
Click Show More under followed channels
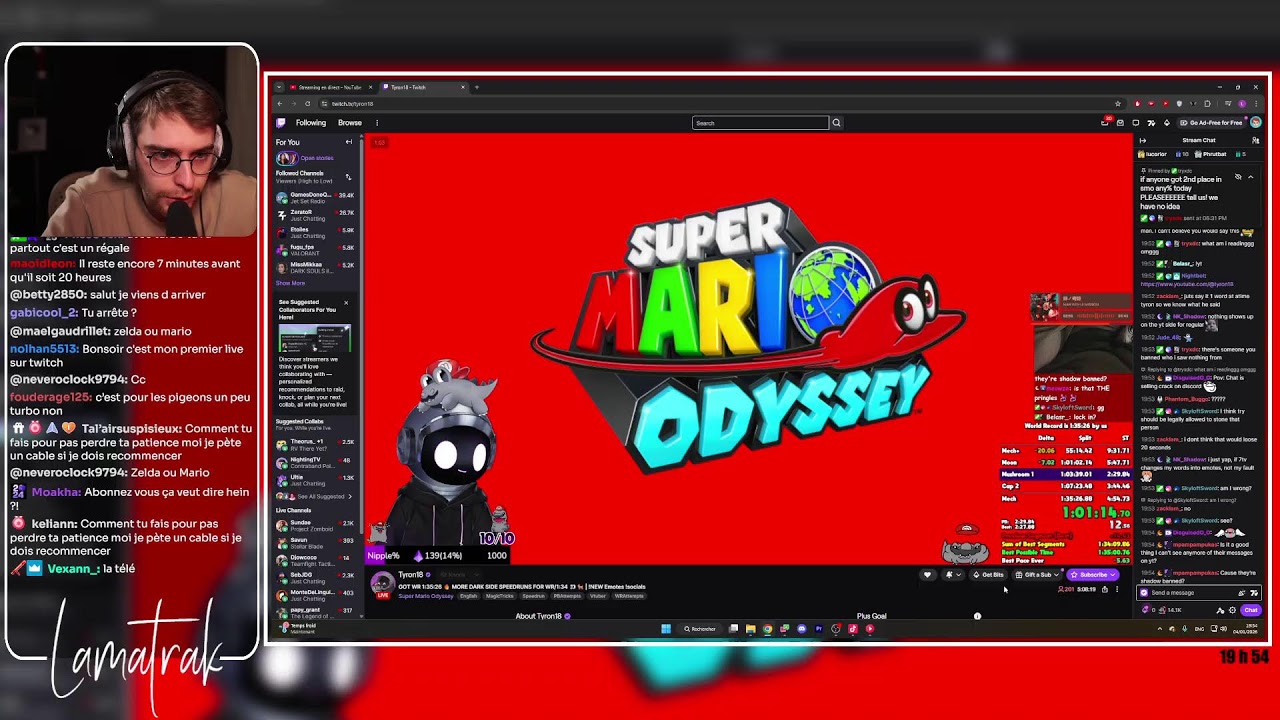coord(290,283)
